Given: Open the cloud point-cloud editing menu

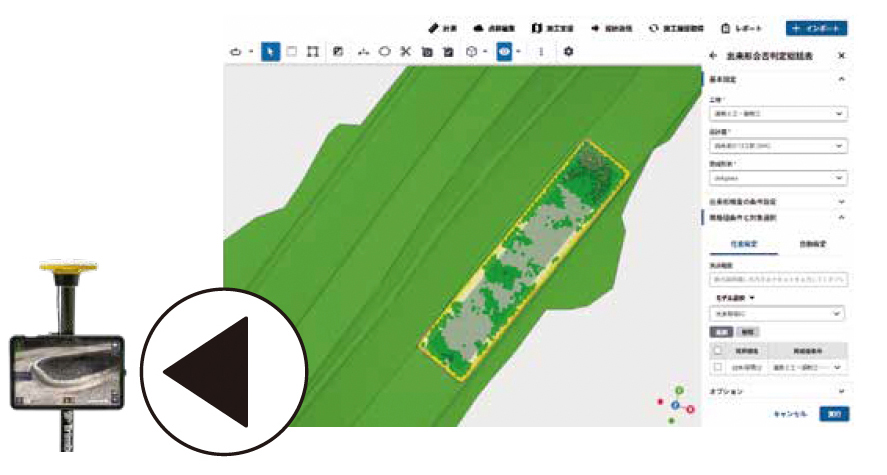Looking at the screenshot, I should coord(494,28).
